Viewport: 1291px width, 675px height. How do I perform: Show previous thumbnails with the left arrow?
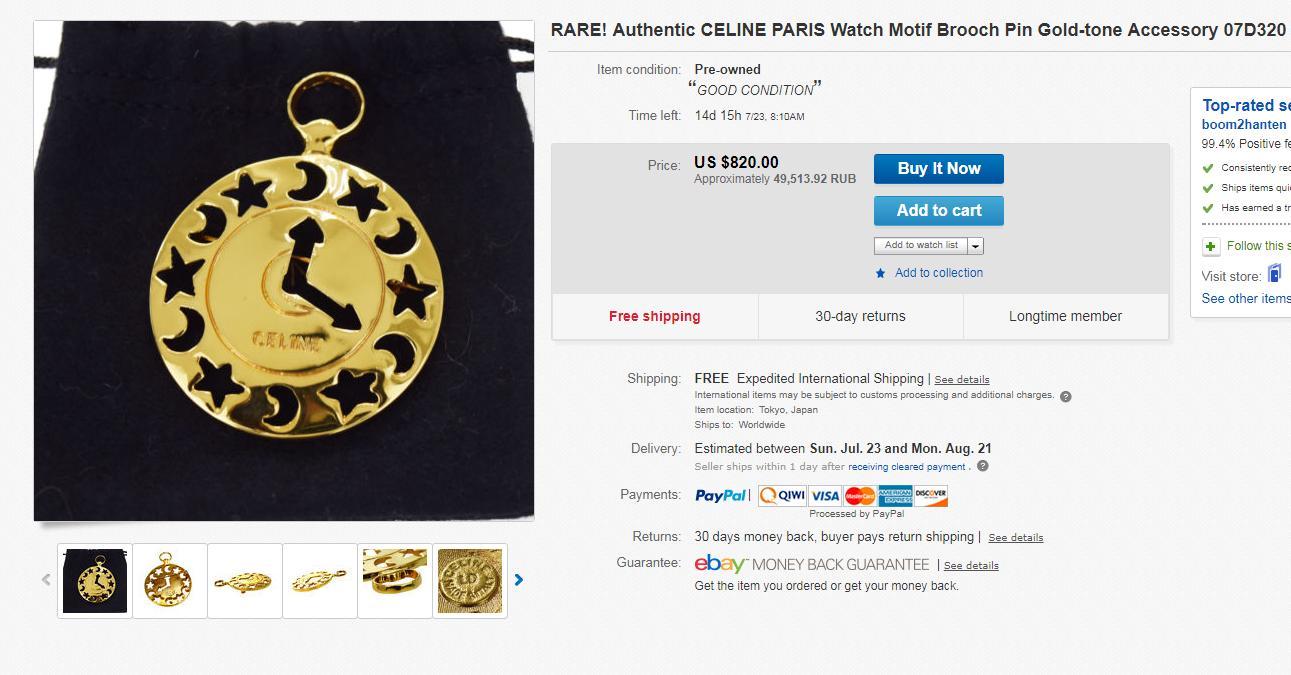(x=46, y=579)
